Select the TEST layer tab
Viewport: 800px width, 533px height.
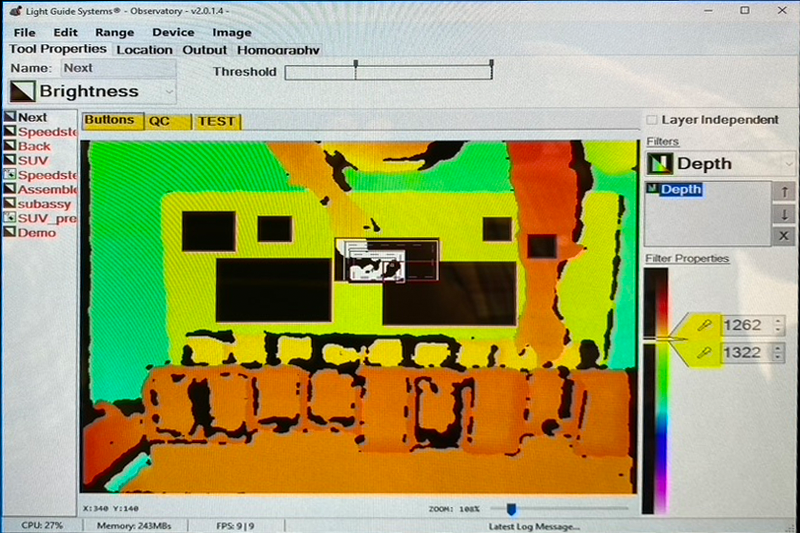[x=216, y=121]
